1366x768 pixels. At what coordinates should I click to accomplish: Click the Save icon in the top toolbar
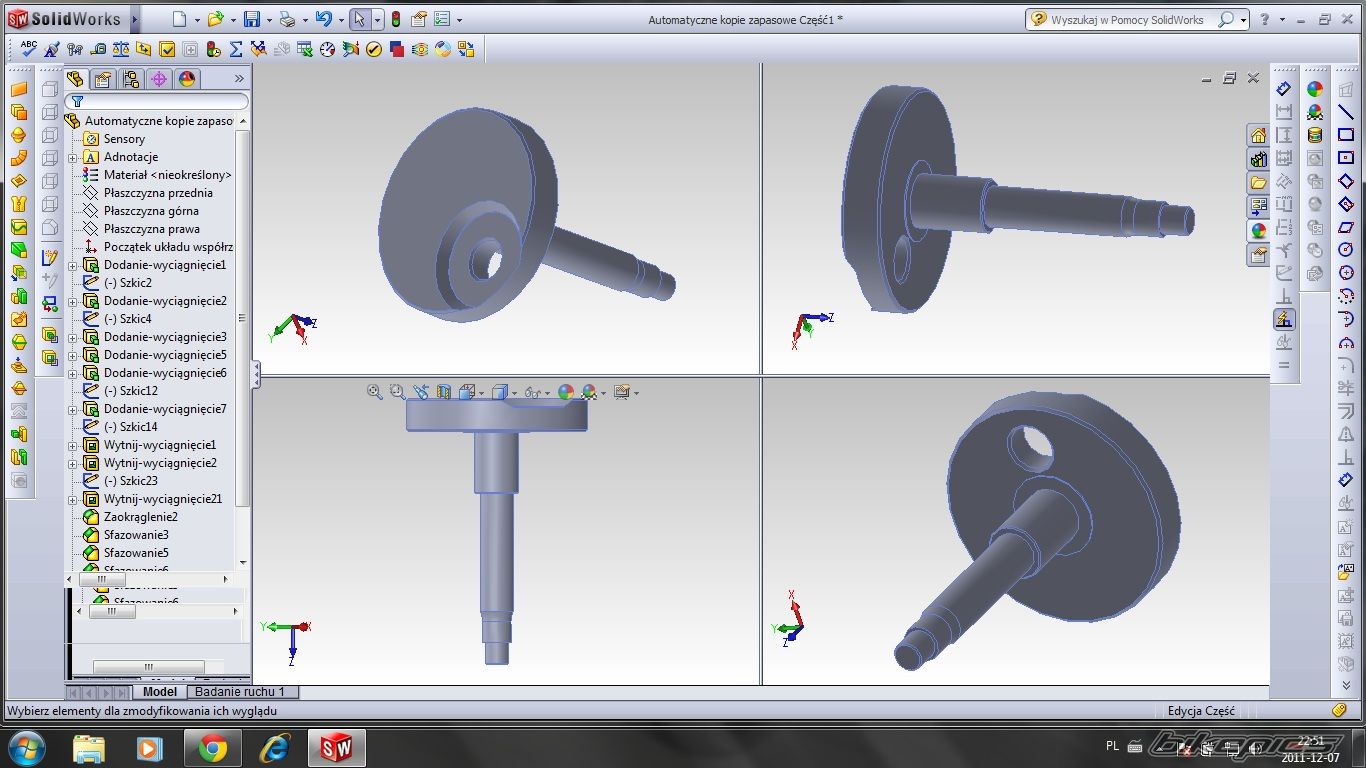pyautogui.click(x=252, y=20)
